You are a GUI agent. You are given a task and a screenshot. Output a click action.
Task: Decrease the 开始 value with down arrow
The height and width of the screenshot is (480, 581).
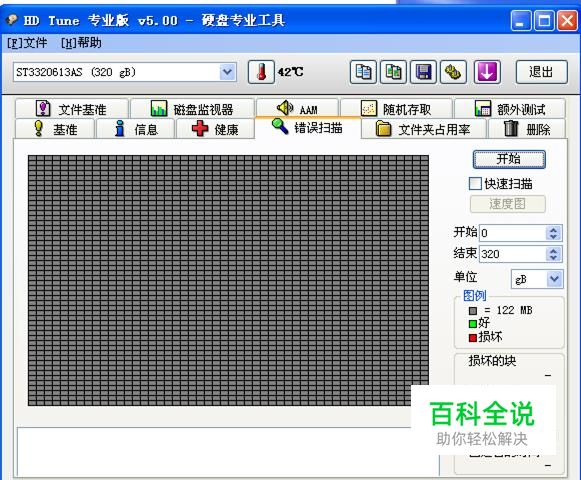(x=554, y=237)
